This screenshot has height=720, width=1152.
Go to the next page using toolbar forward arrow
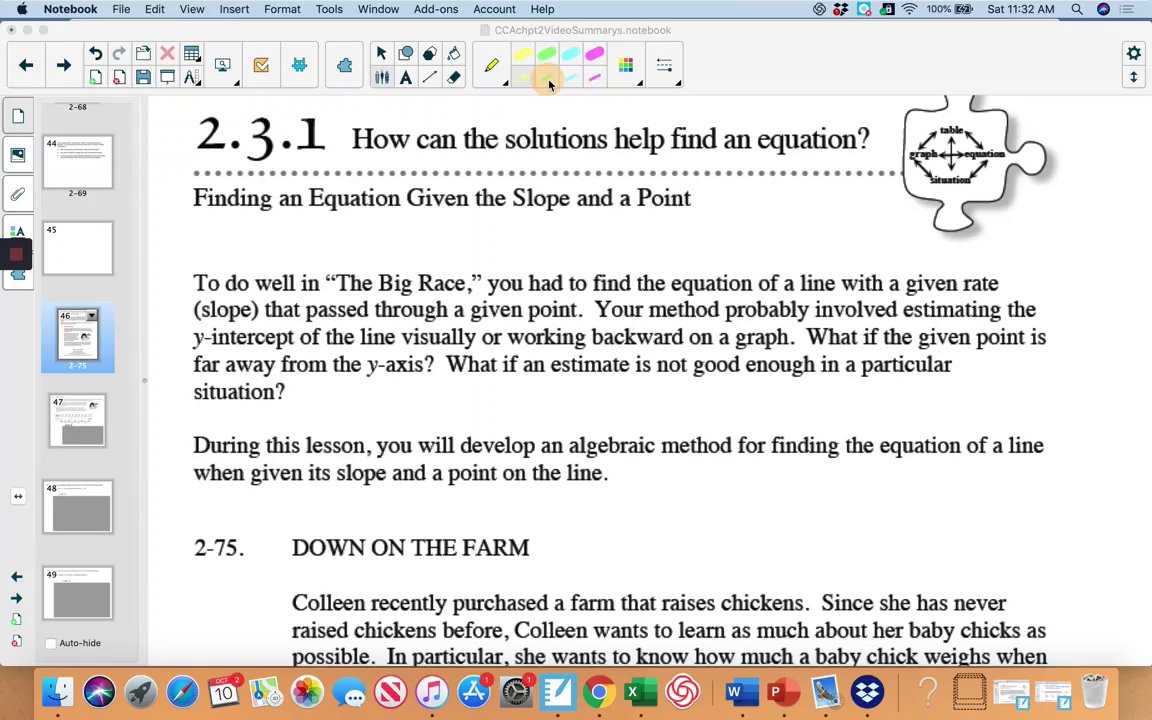coord(64,65)
